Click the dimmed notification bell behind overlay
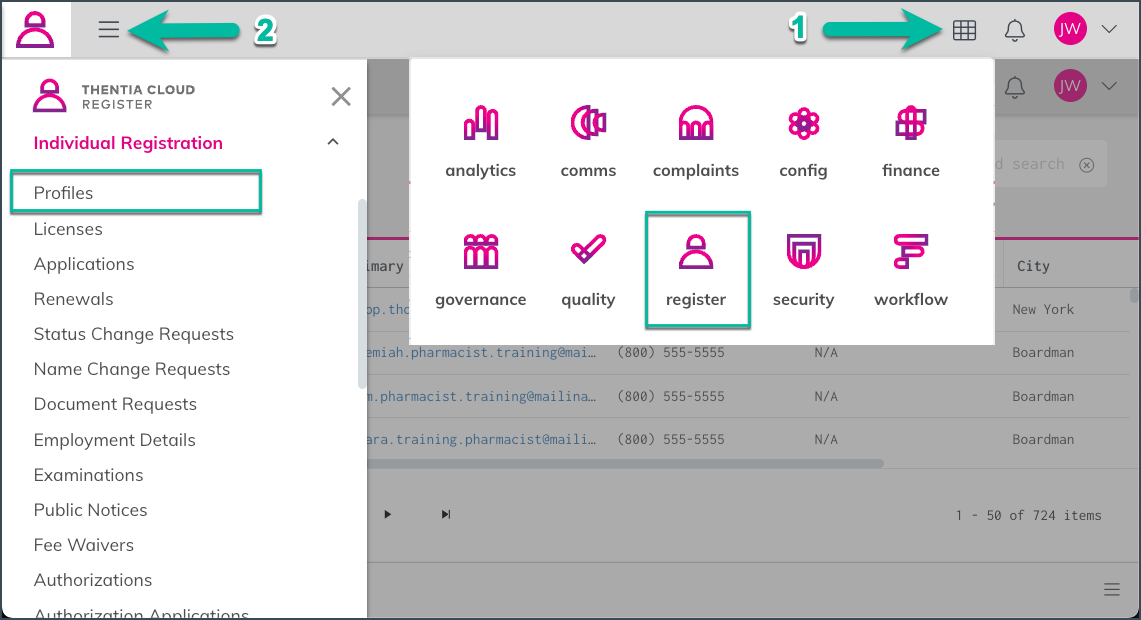The width and height of the screenshot is (1141, 620). (x=1014, y=87)
